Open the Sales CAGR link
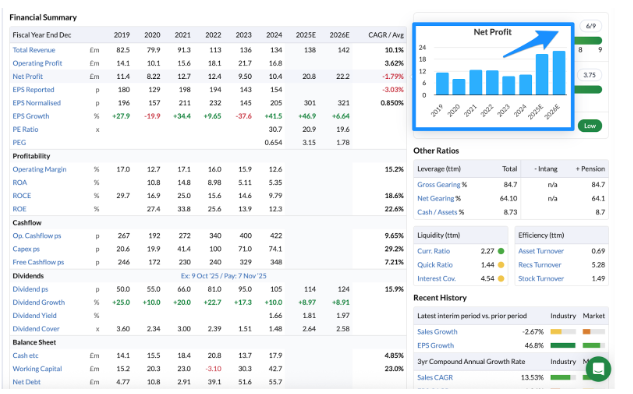633x394 pixels. [435, 378]
